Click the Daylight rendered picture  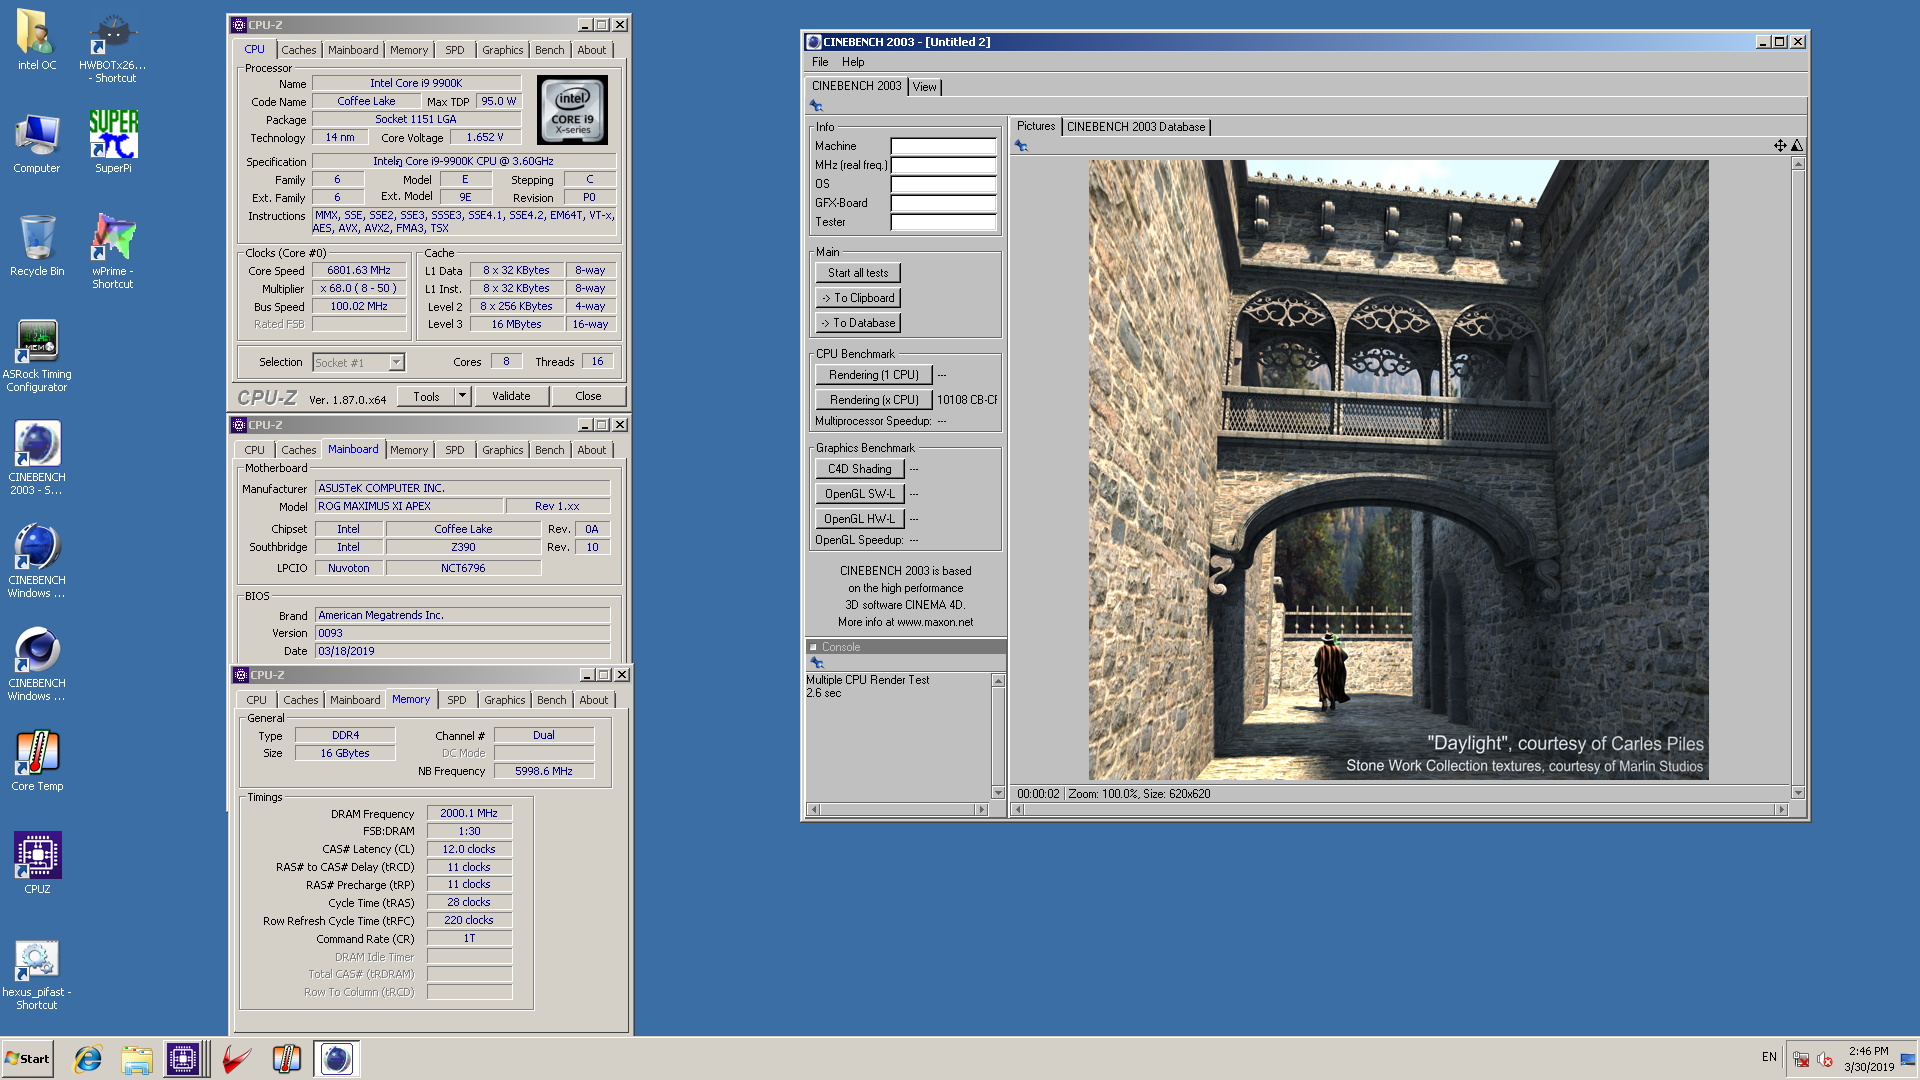click(1398, 470)
